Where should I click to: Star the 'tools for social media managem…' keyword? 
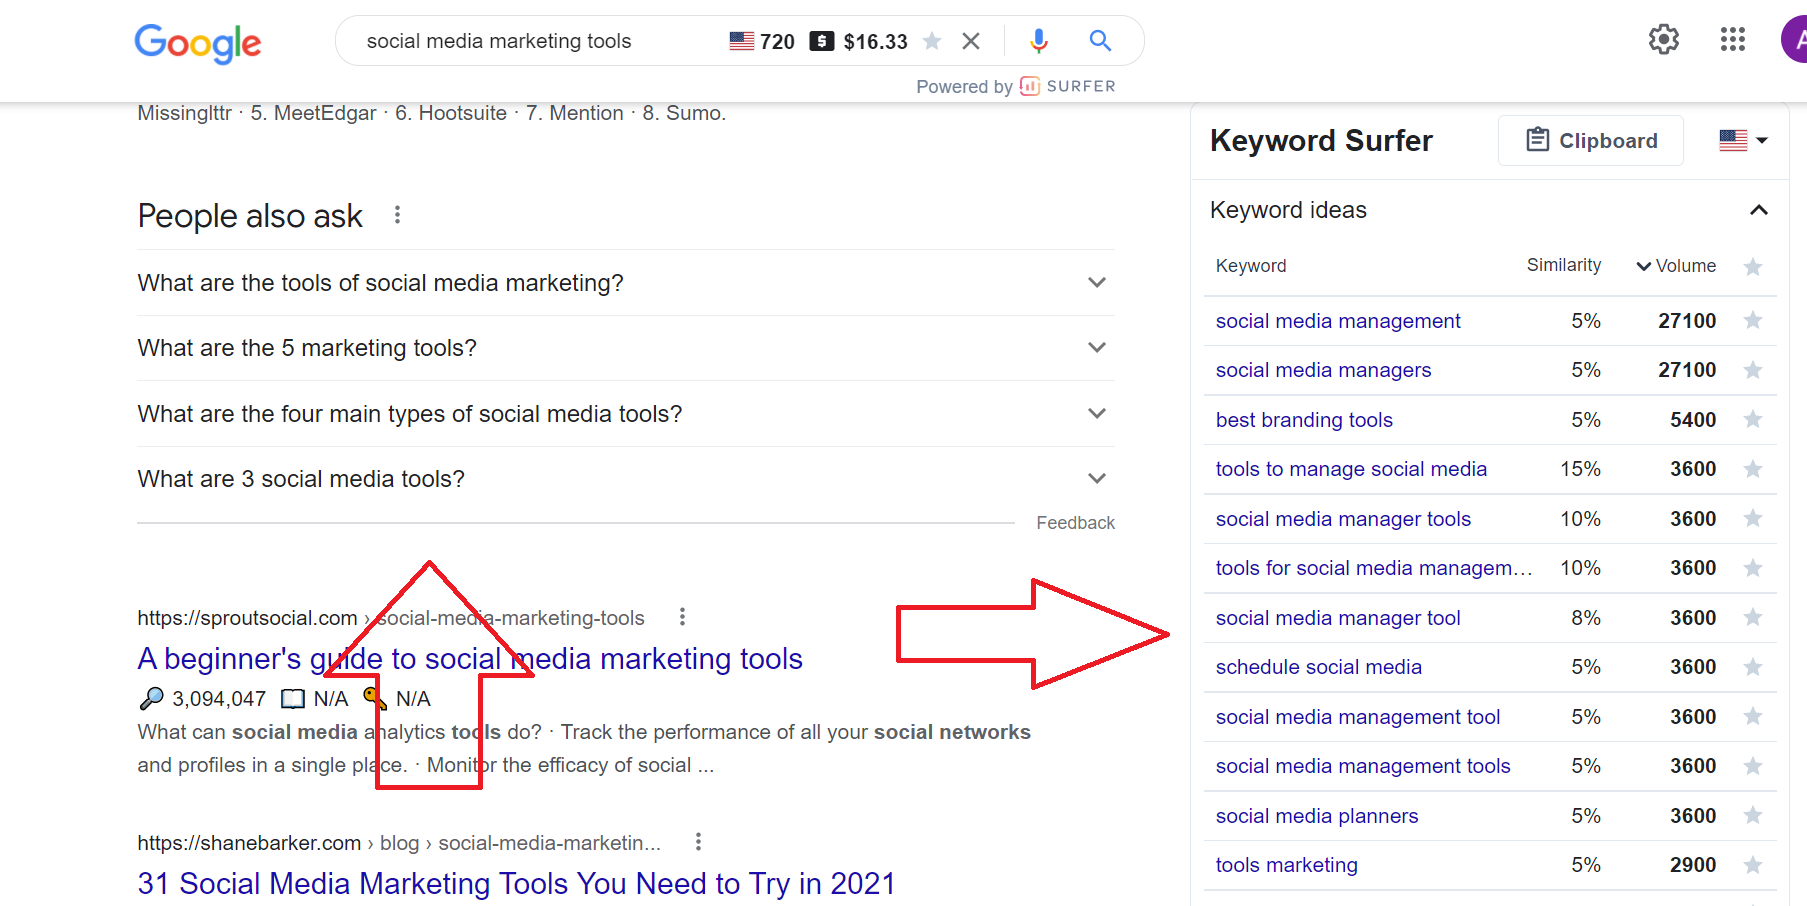pyautogui.click(x=1752, y=568)
